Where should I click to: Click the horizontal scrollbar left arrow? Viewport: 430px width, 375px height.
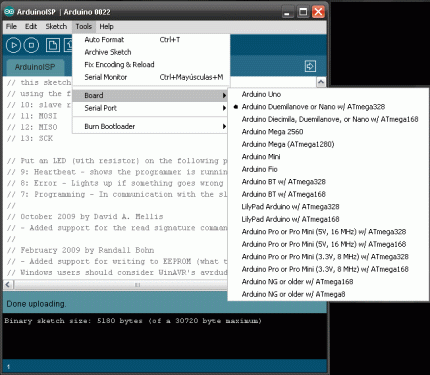coord(8,285)
